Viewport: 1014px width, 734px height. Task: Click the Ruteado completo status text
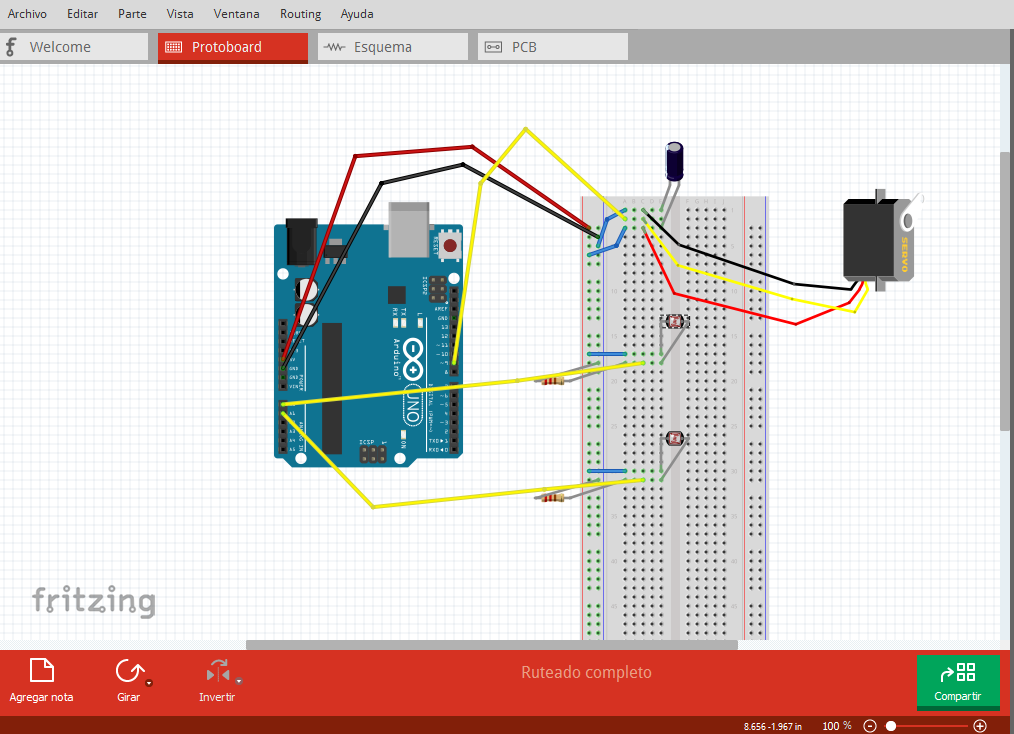pos(587,673)
